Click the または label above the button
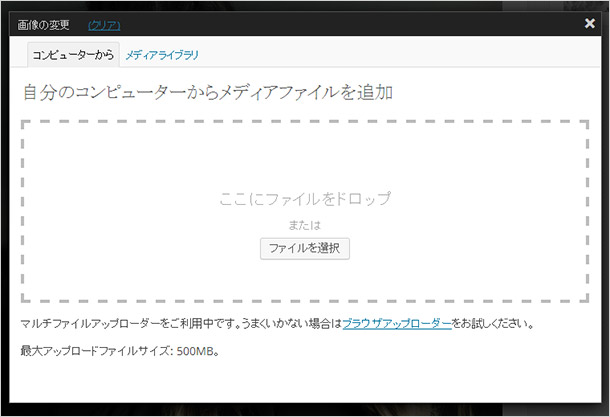The width and height of the screenshot is (610, 417). click(x=305, y=225)
